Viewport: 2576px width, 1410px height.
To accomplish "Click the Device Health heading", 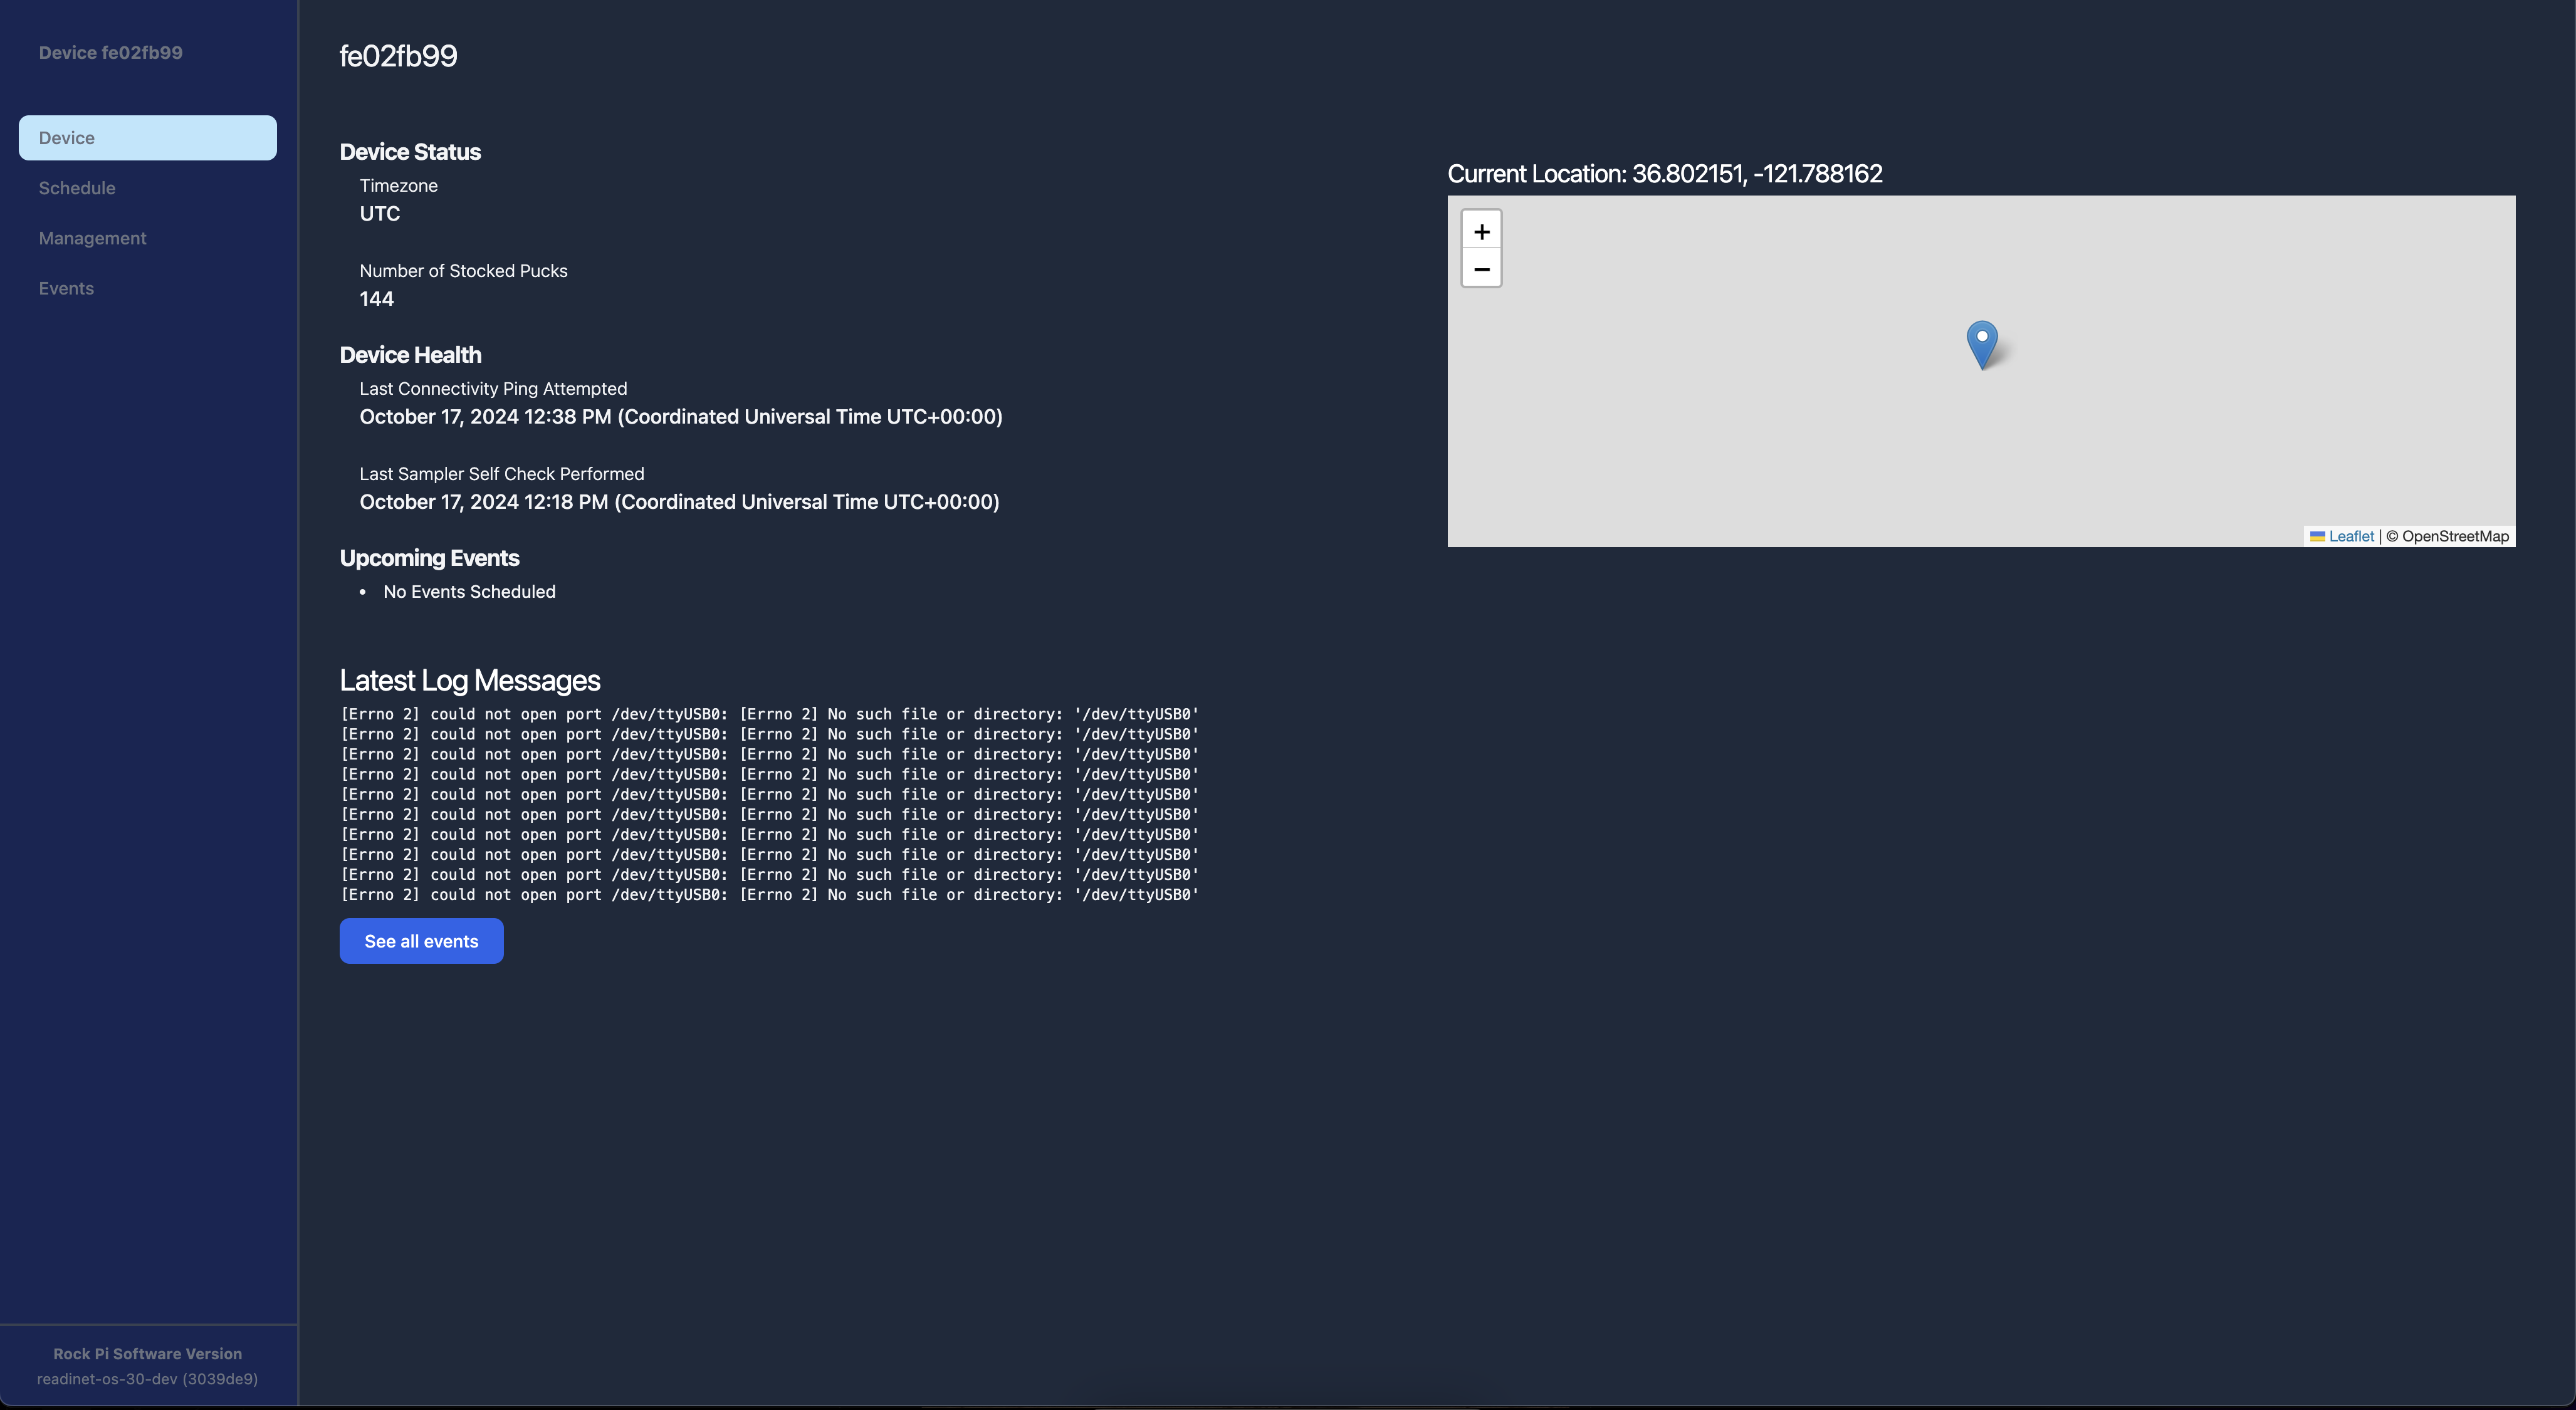I will coord(410,355).
